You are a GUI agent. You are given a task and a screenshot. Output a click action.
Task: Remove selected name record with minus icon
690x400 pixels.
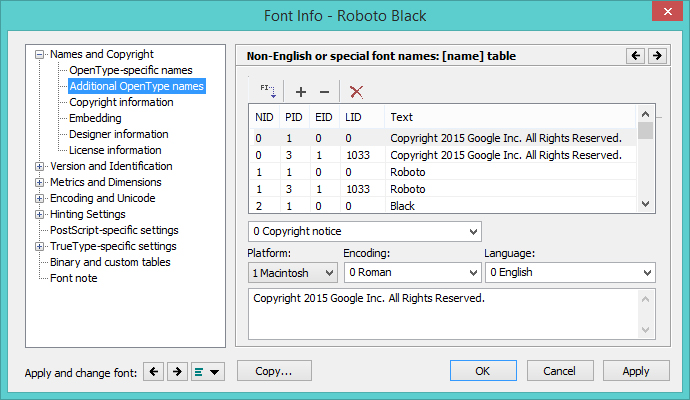(323, 91)
